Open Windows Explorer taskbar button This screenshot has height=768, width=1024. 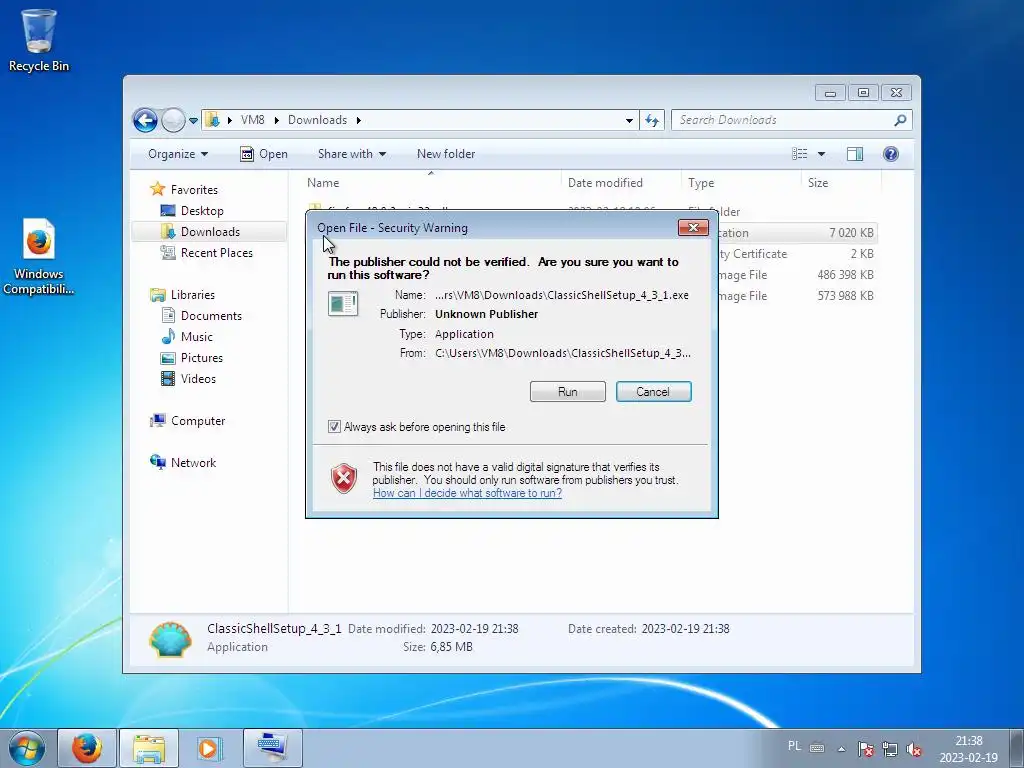click(149, 748)
